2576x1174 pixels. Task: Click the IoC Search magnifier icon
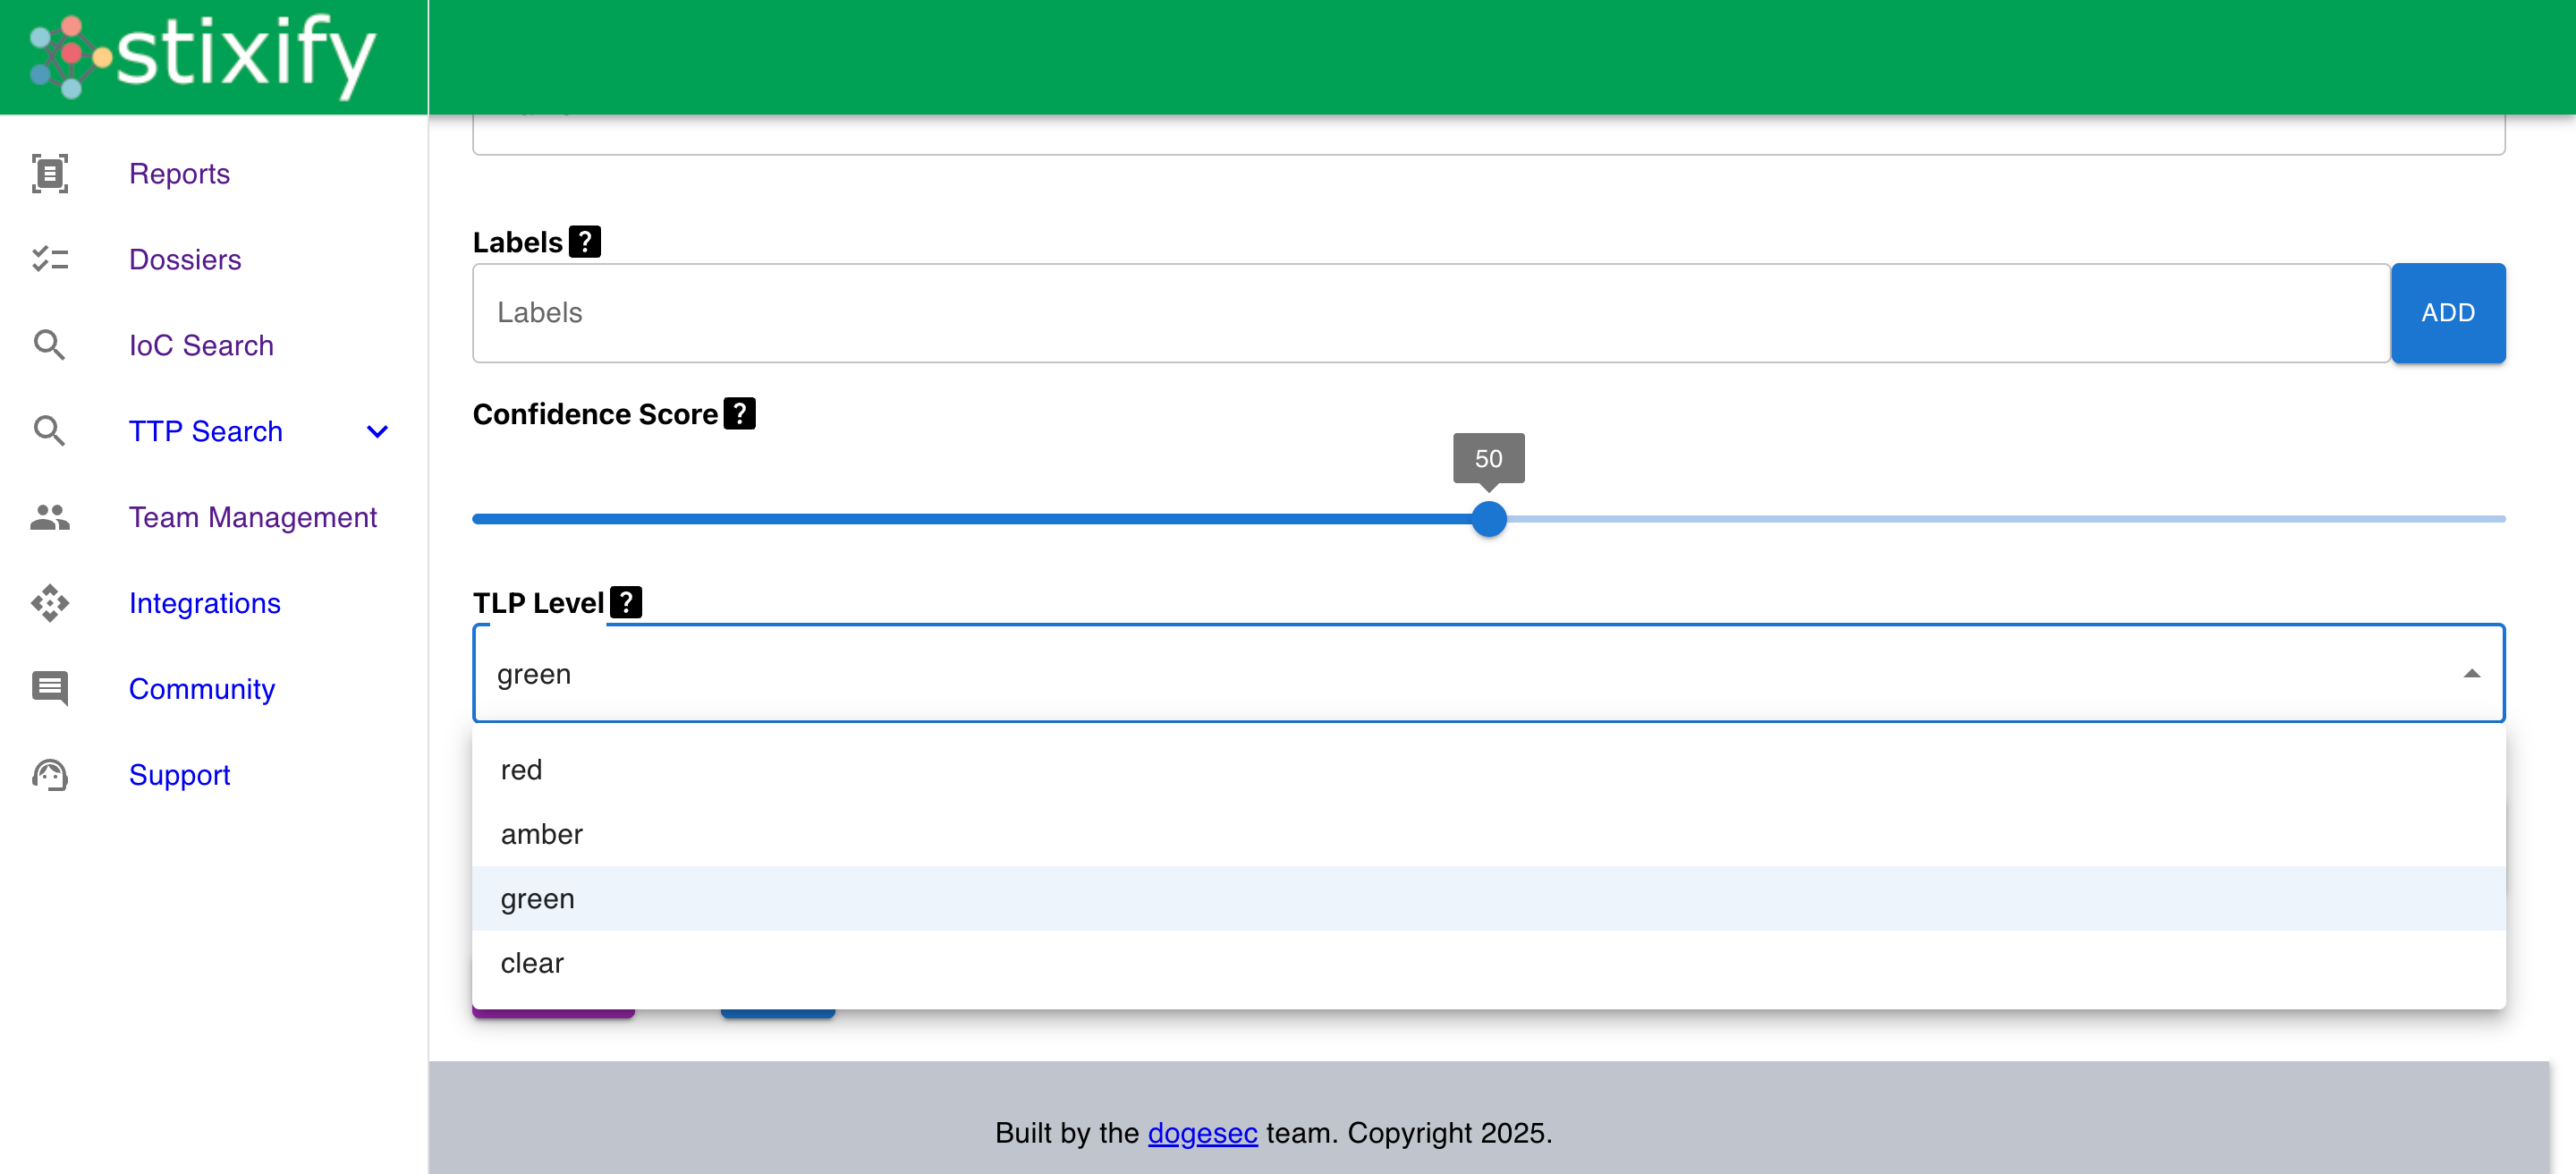tap(49, 345)
